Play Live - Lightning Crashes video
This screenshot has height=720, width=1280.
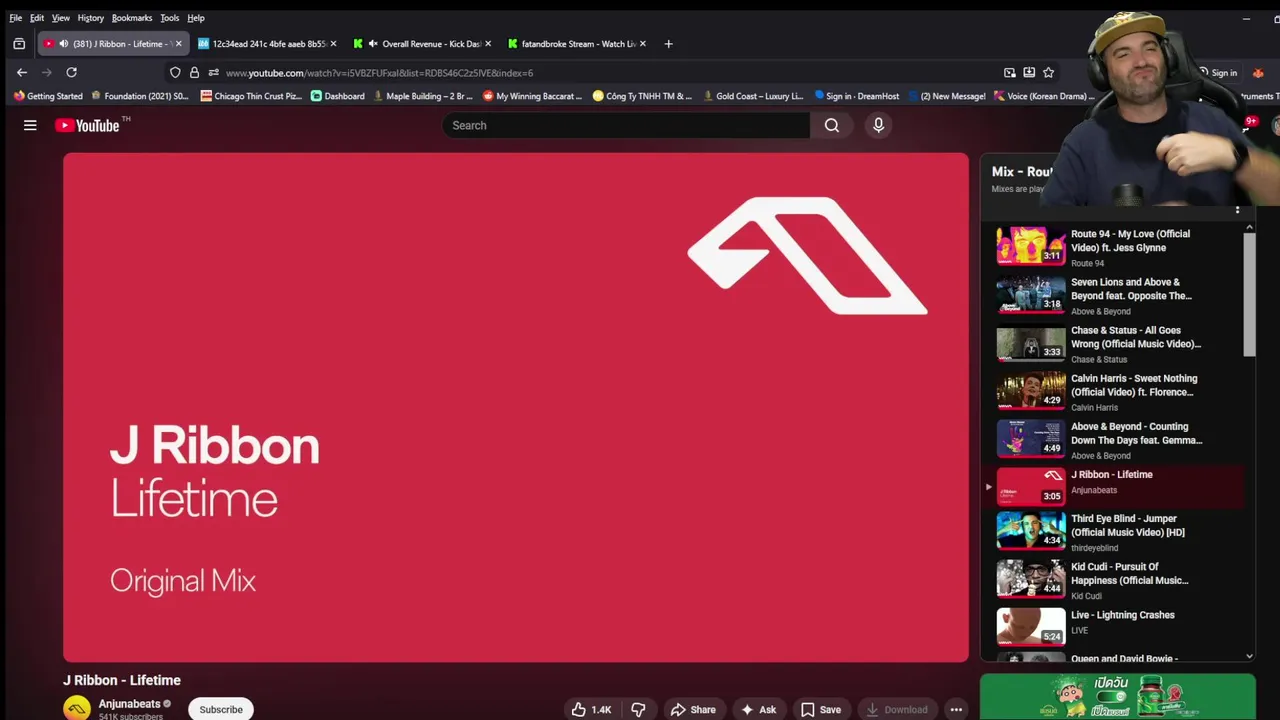pyautogui.click(x=1115, y=626)
